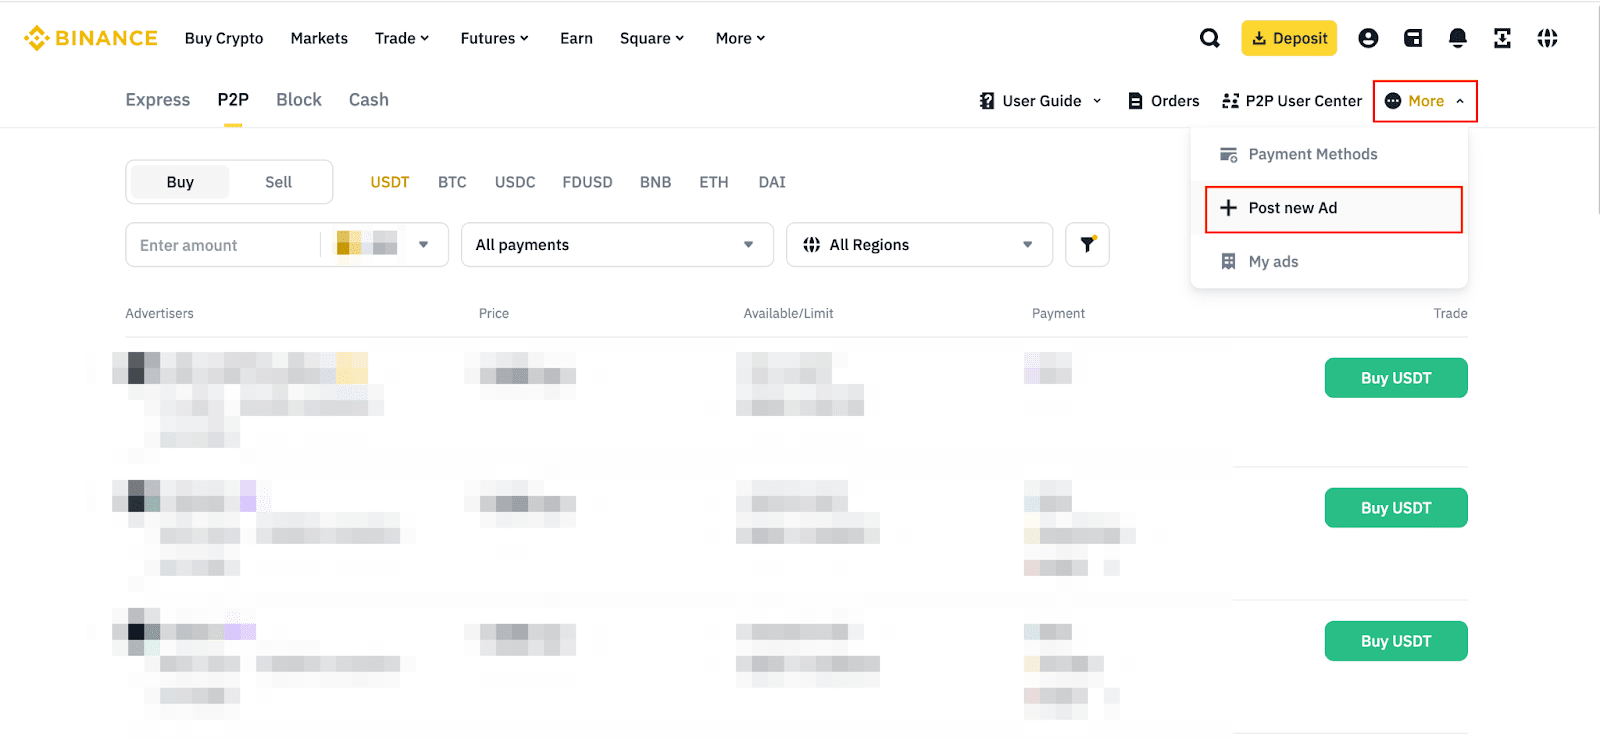Expand the Futures menu dropdown
This screenshot has width=1600, height=752.
coord(494,38)
